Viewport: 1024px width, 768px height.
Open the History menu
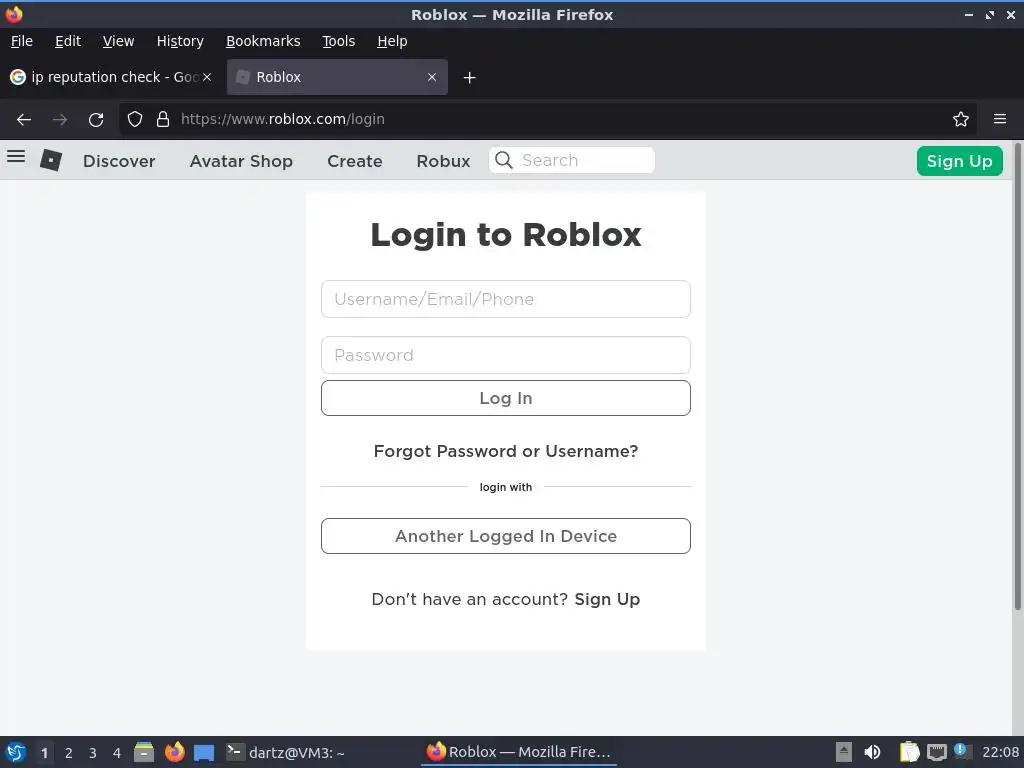(180, 41)
